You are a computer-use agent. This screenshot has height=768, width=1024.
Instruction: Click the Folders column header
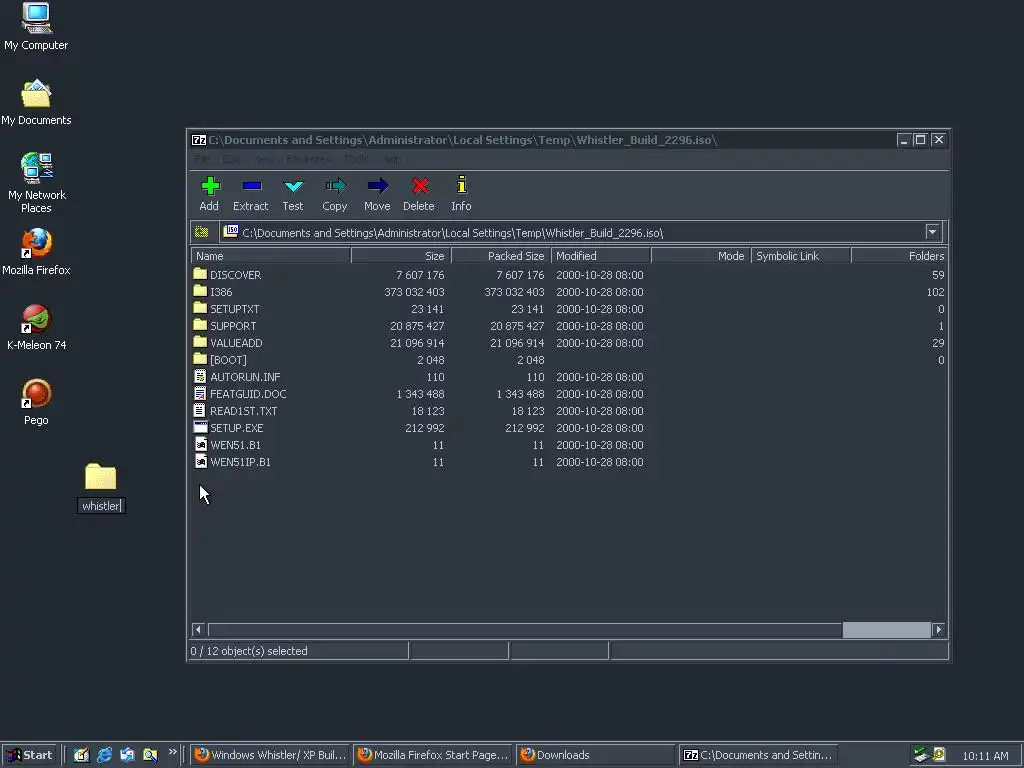(899, 256)
